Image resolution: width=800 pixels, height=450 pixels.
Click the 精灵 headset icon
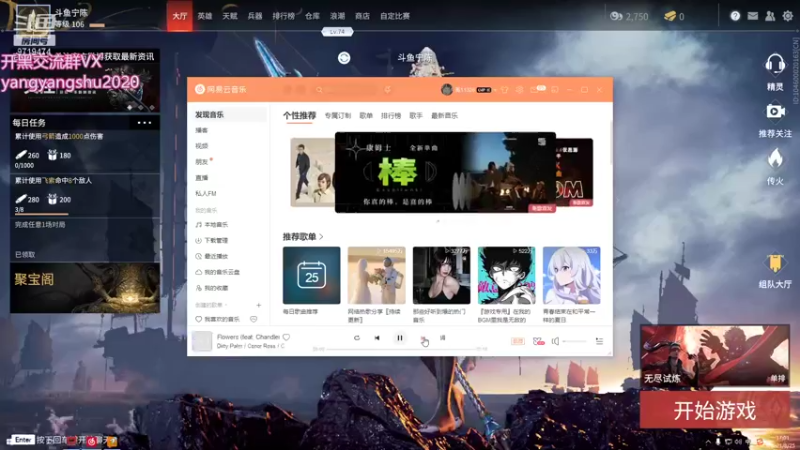[x=775, y=65]
